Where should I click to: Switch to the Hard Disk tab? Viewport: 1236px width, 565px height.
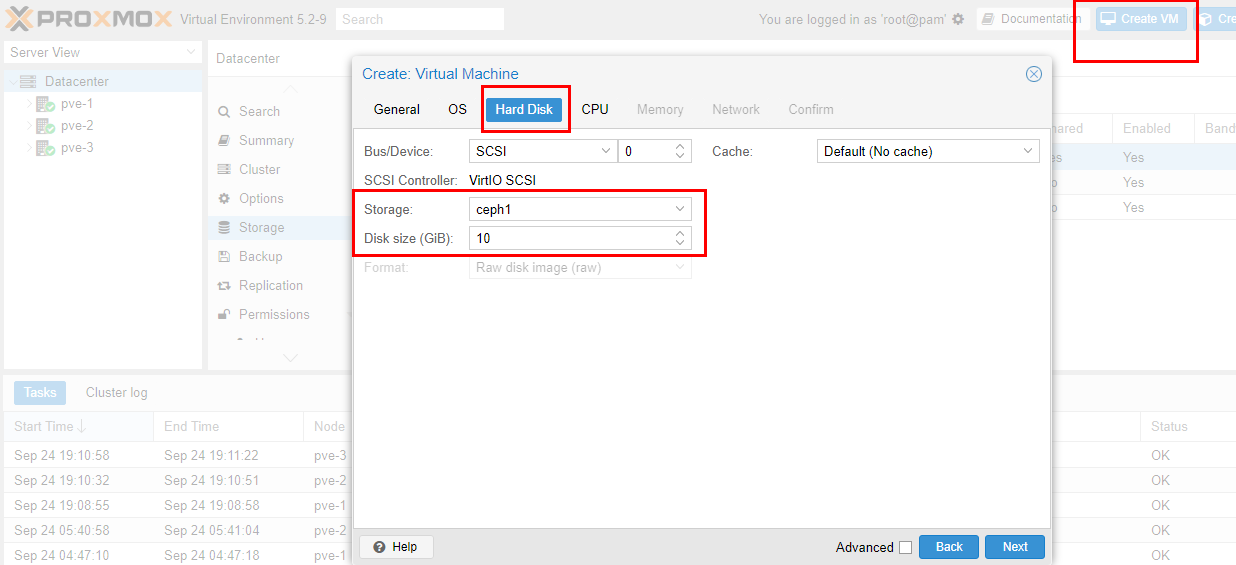[524, 110]
